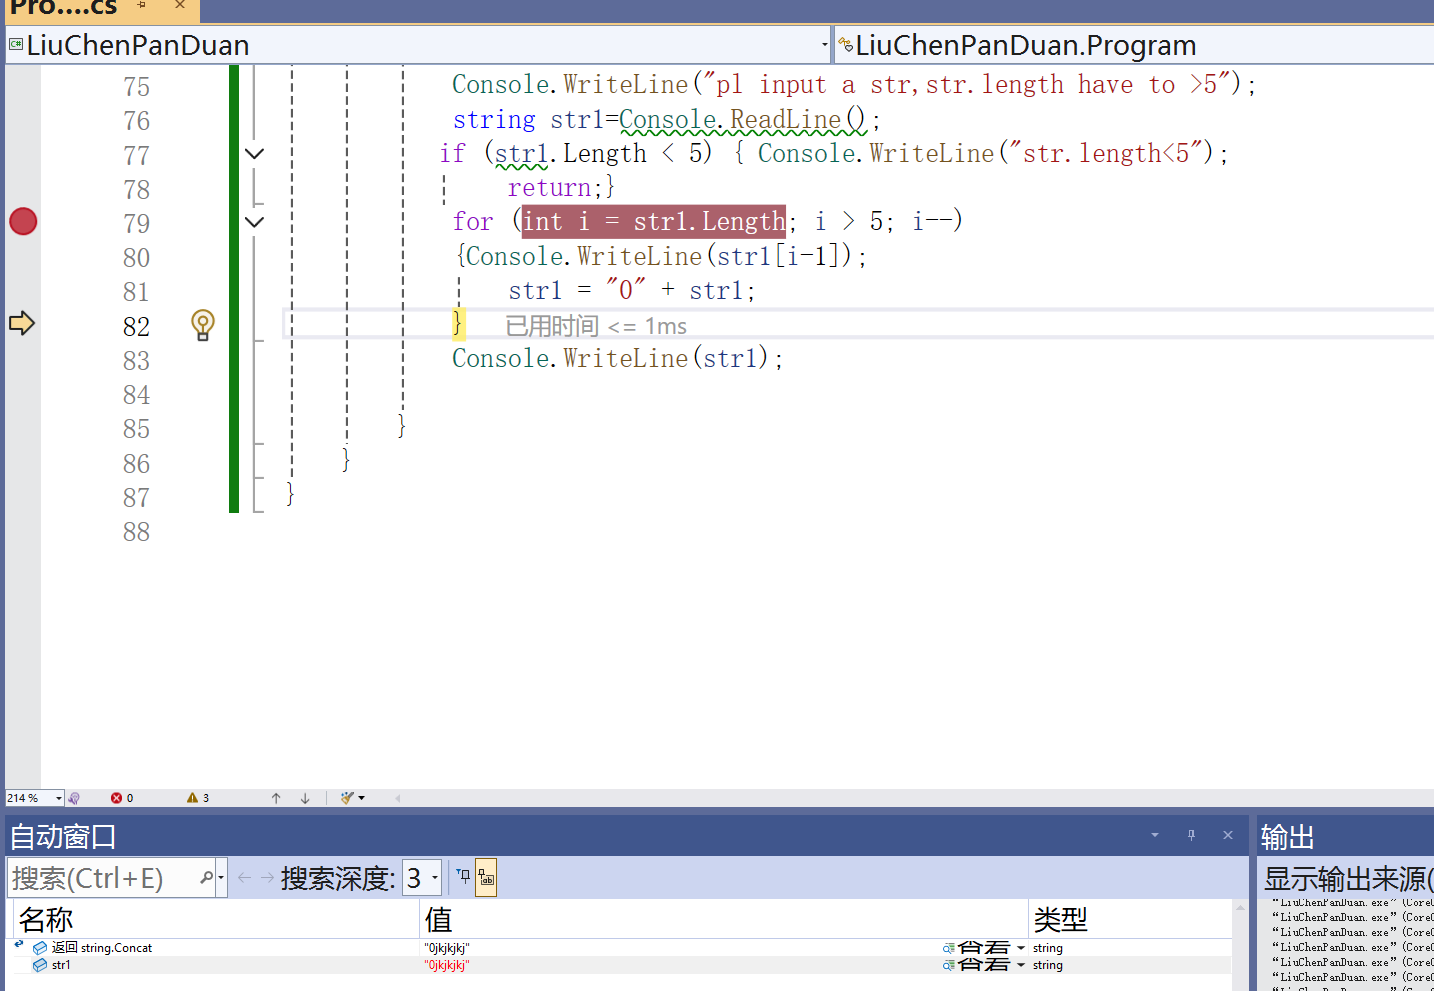The image size is (1434, 991).
Task: Open the LiuChenPanDuan project dropdown
Action: click(825, 45)
